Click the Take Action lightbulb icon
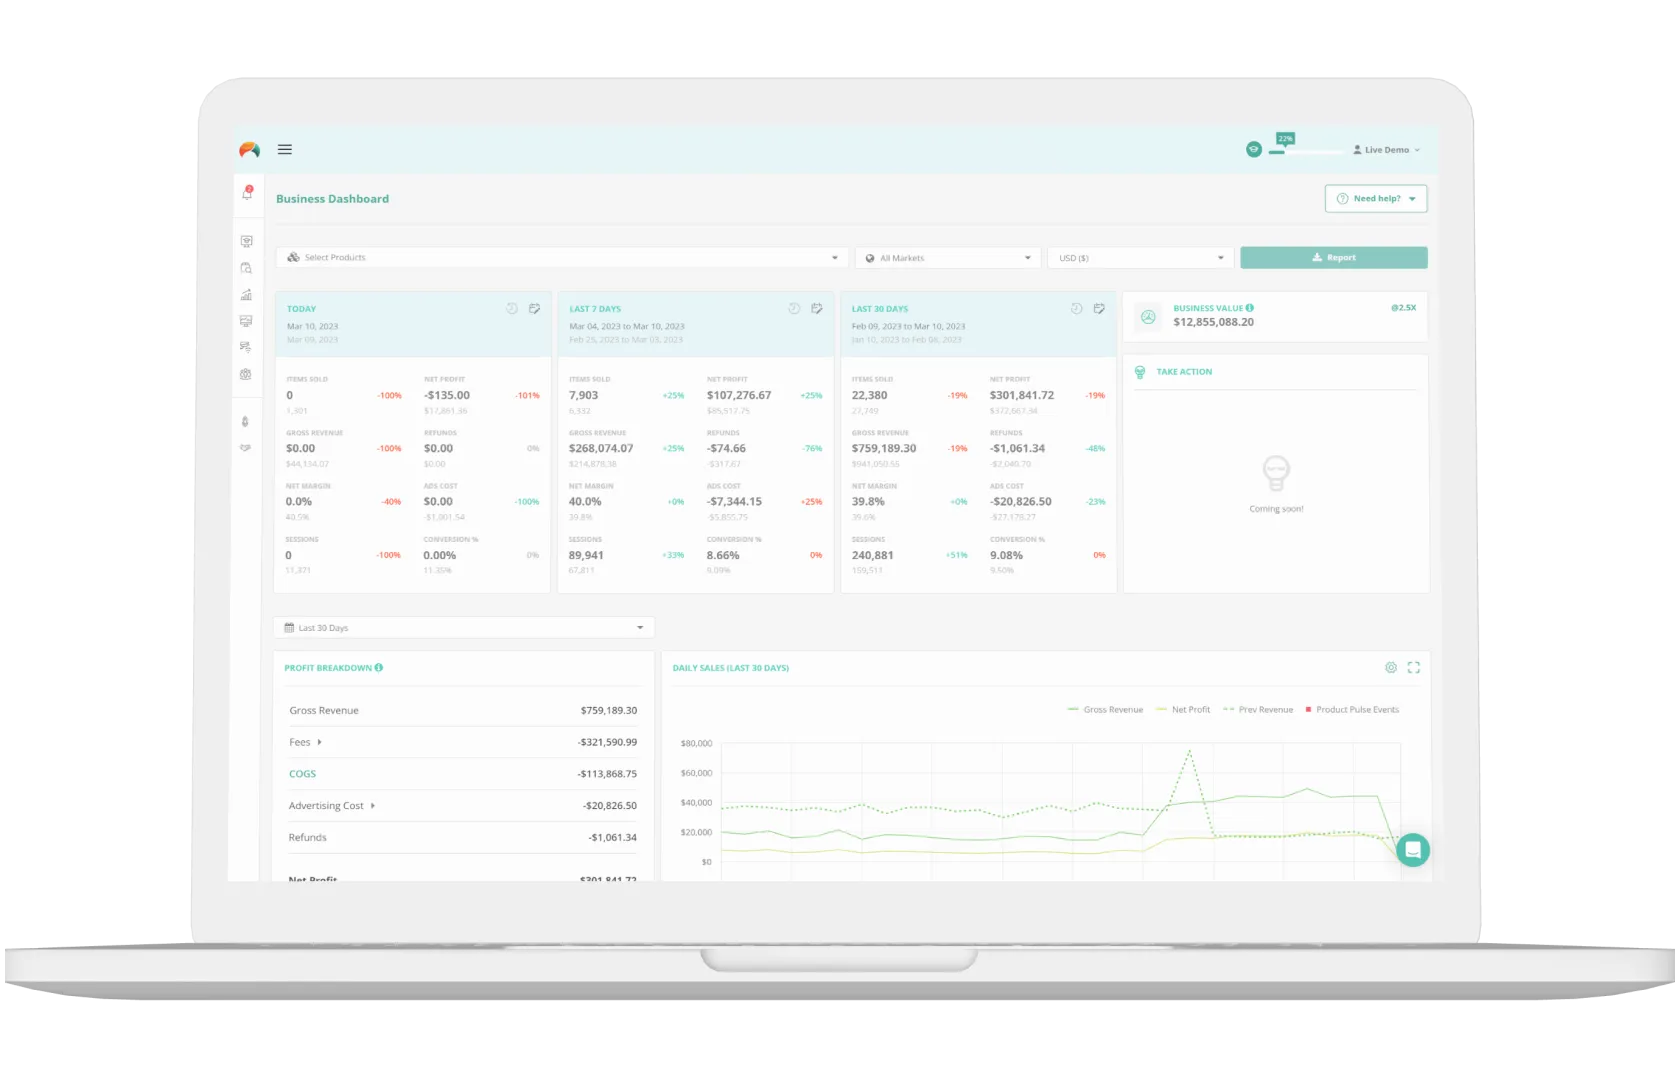This screenshot has height=1080, width=1680. (1140, 372)
